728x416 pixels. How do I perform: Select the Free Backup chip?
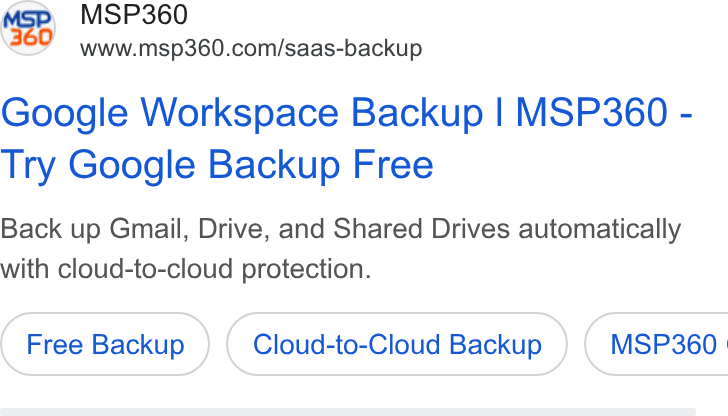(105, 344)
